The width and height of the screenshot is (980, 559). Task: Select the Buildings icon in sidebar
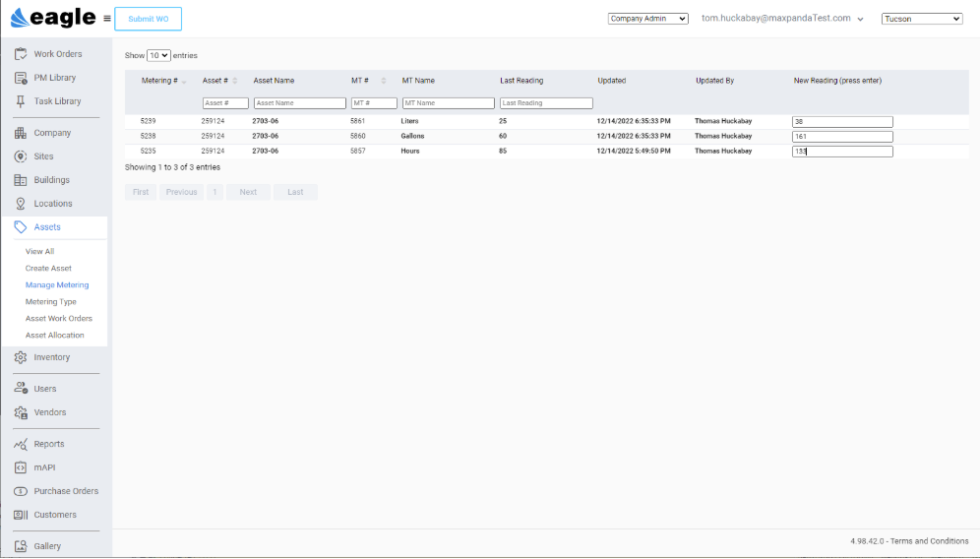pyautogui.click(x=20, y=180)
